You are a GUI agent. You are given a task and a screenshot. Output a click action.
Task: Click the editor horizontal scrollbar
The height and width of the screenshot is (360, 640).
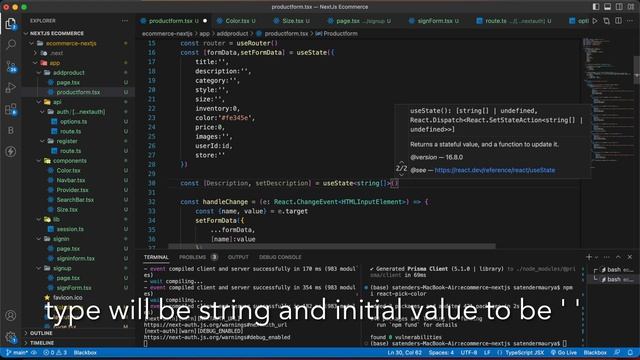click(x=332, y=247)
